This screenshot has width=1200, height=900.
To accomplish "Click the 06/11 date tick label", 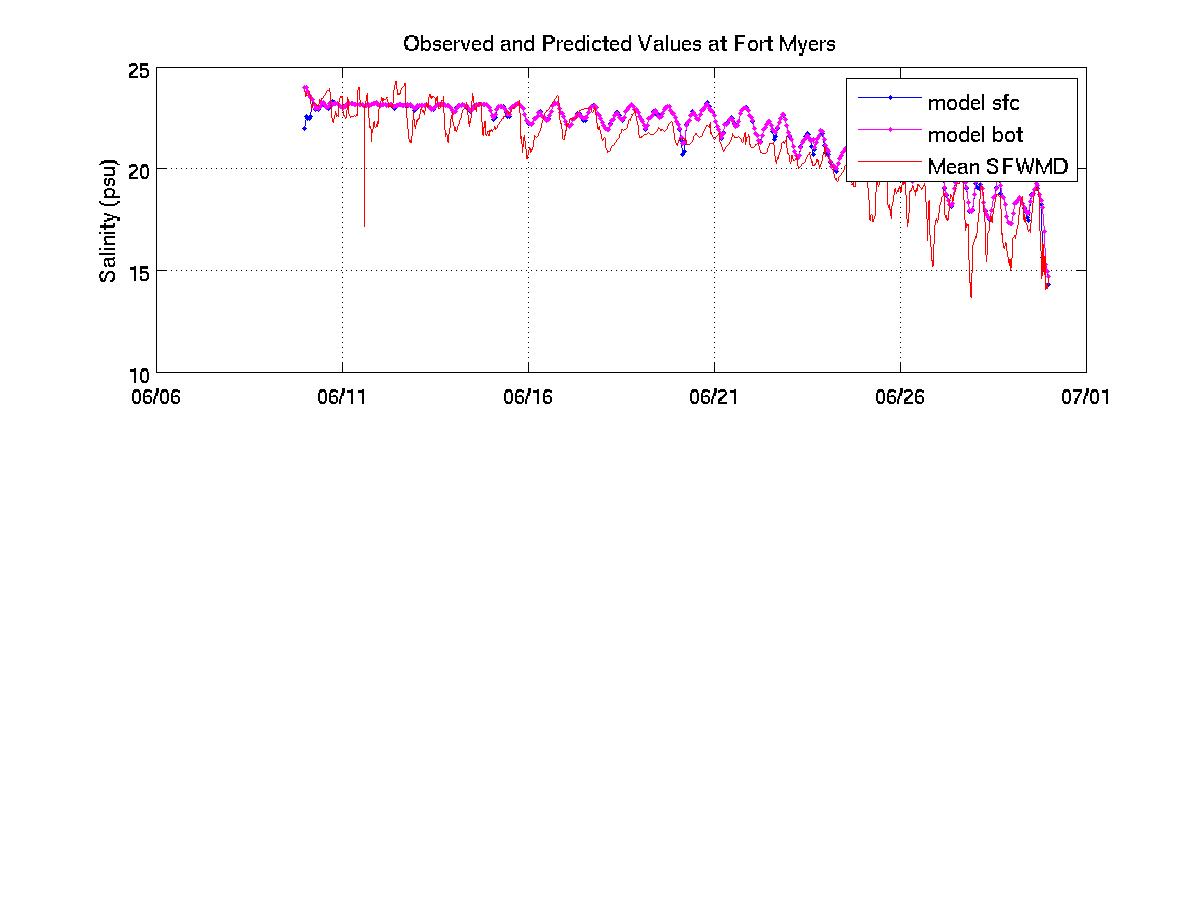I will click(342, 396).
